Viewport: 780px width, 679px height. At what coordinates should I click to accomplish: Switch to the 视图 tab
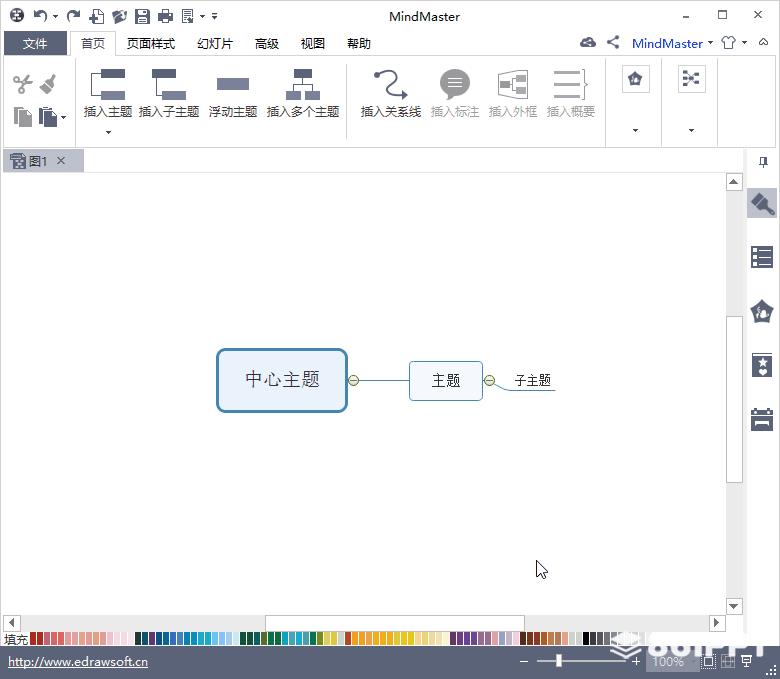tap(312, 43)
